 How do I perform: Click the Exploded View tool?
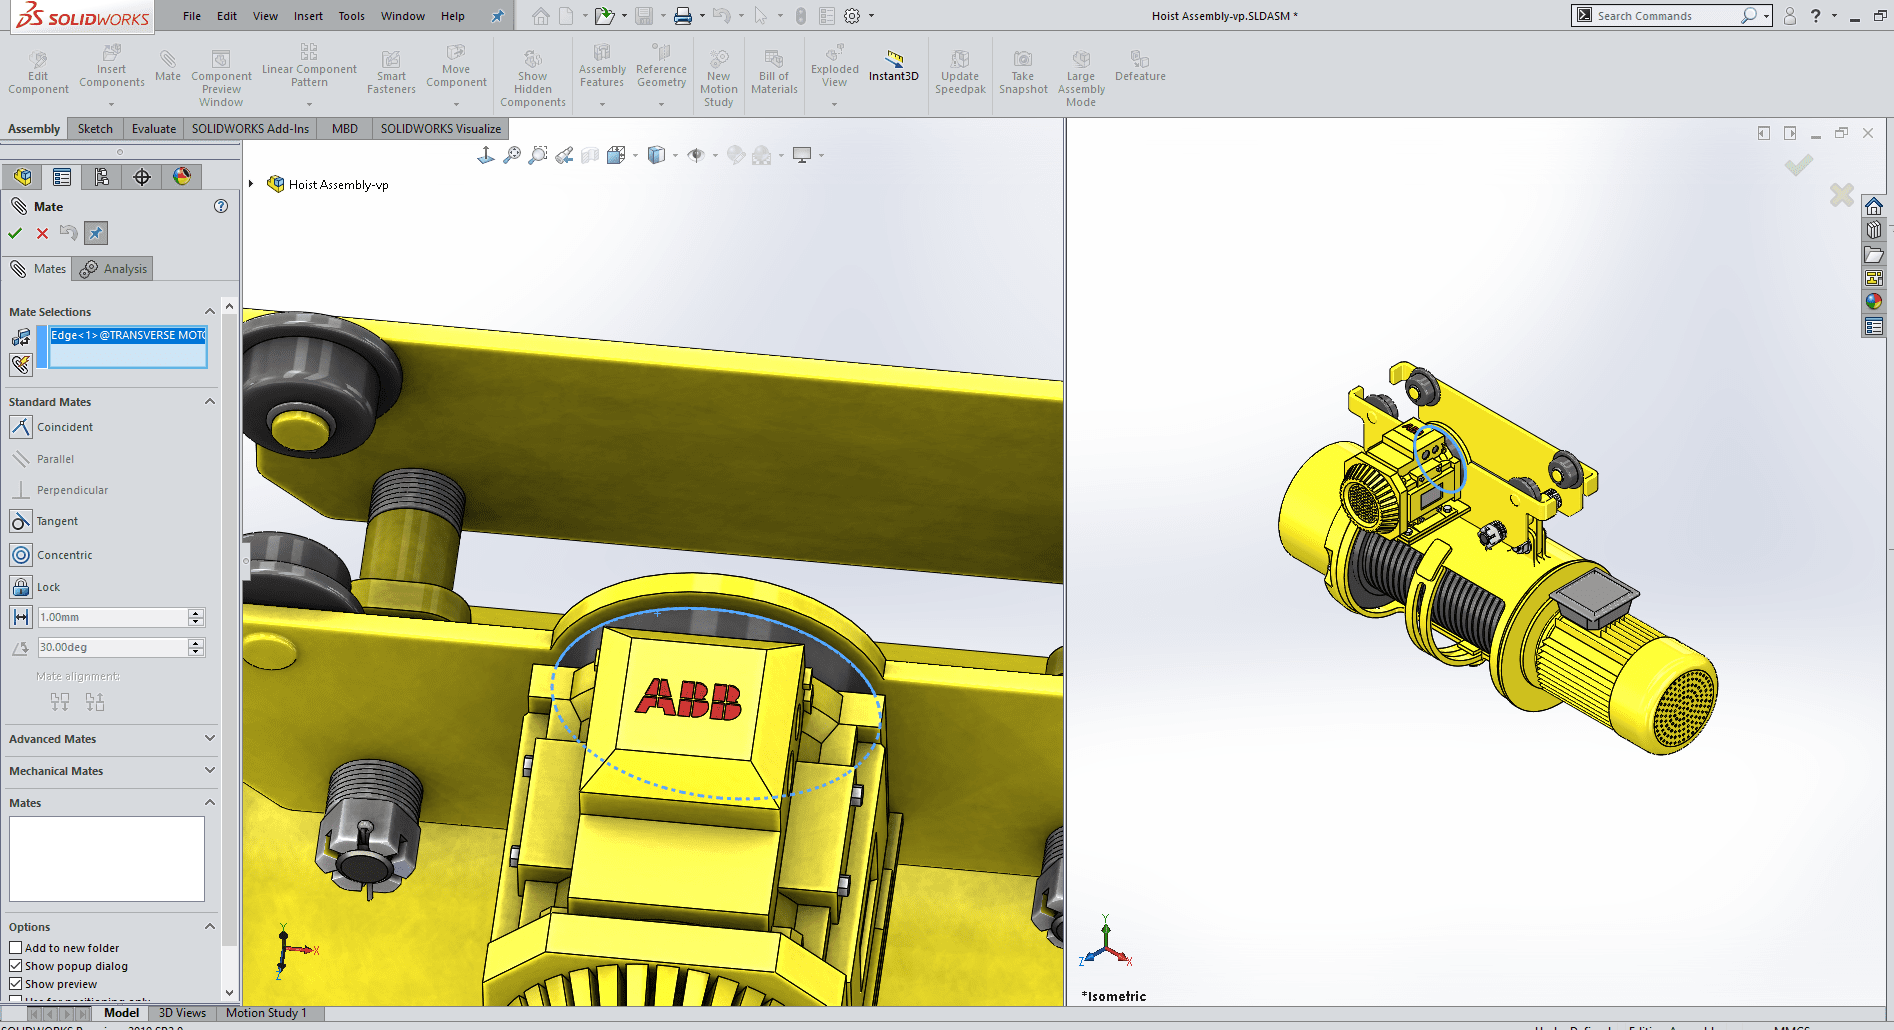[x=834, y=67]
